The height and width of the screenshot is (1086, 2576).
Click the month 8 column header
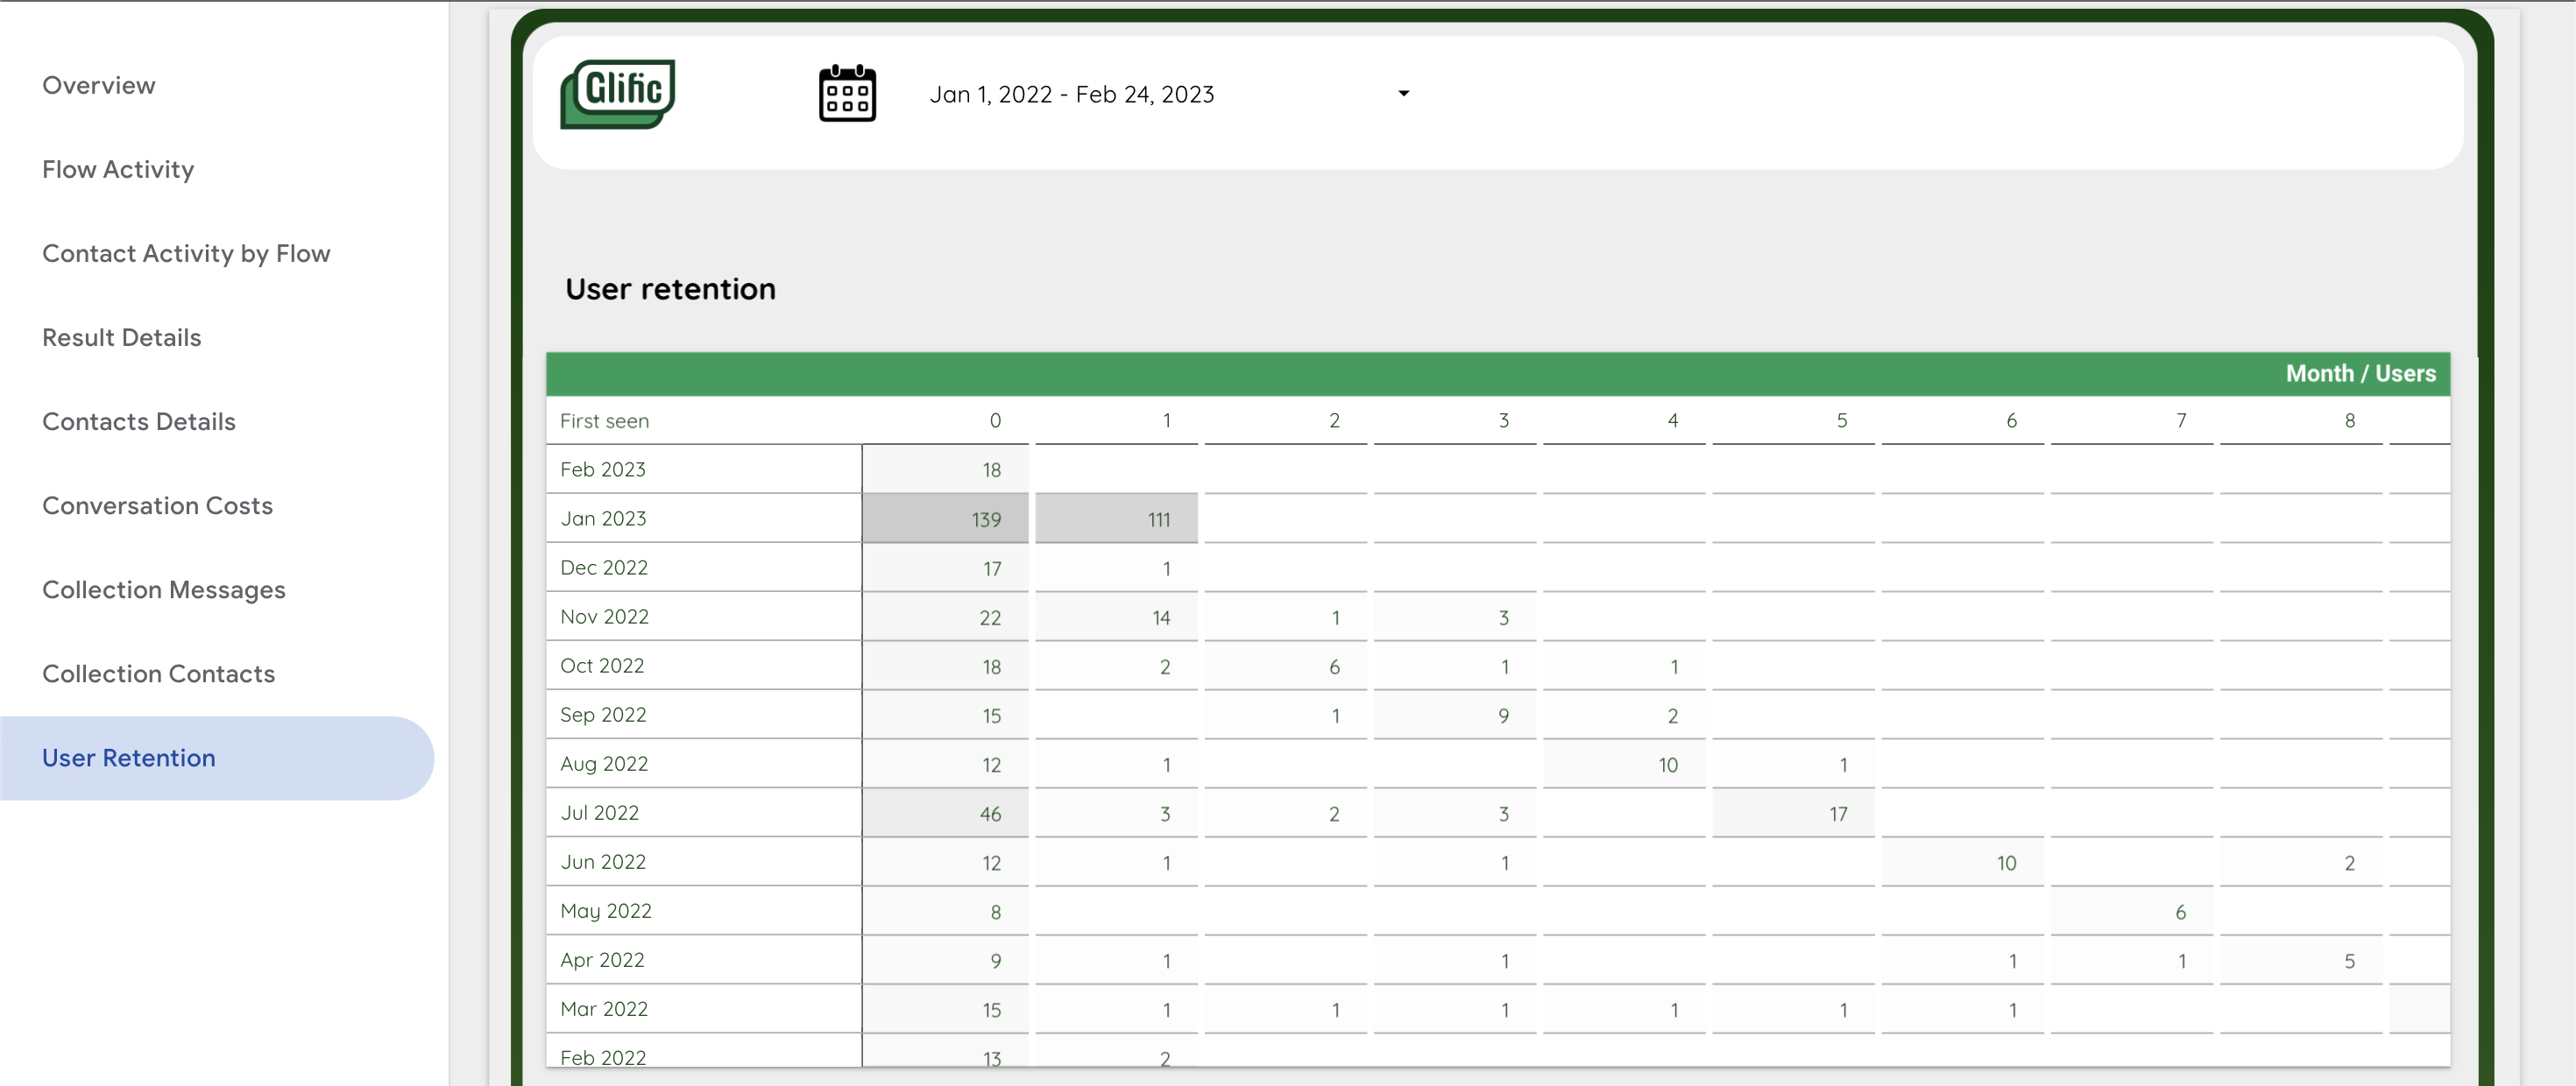pos(2349,421)
